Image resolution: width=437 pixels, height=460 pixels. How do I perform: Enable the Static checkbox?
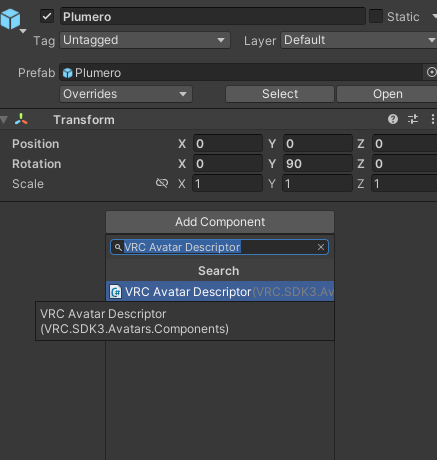(376, 16)
